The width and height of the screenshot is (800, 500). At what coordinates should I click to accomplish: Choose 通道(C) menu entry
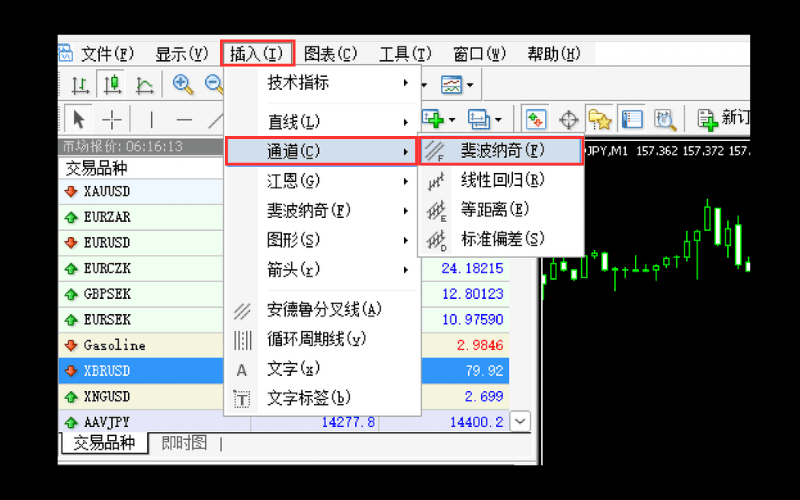[322, 152]
